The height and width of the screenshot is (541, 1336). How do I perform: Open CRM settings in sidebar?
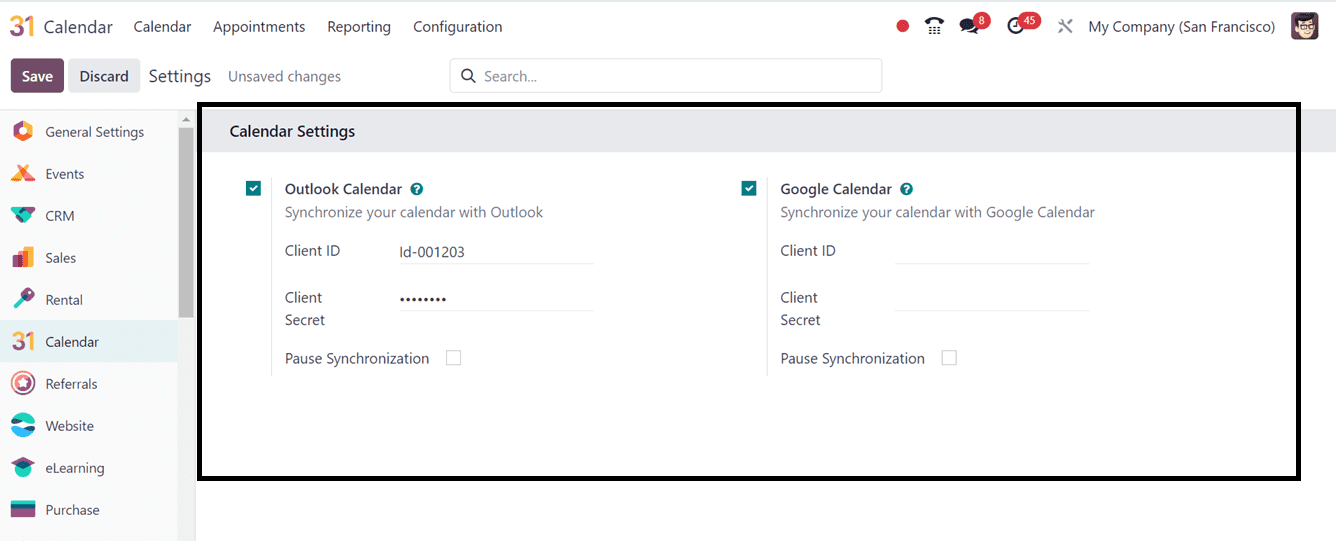point(60,216)
